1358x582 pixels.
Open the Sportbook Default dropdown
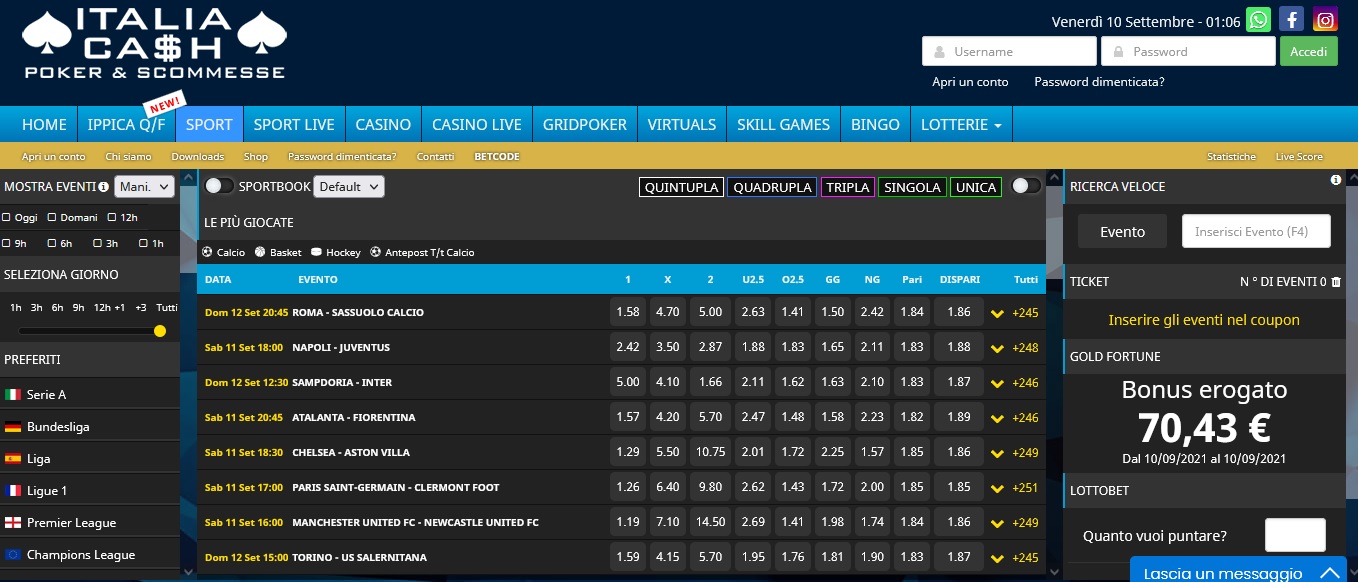coord(349,187)
